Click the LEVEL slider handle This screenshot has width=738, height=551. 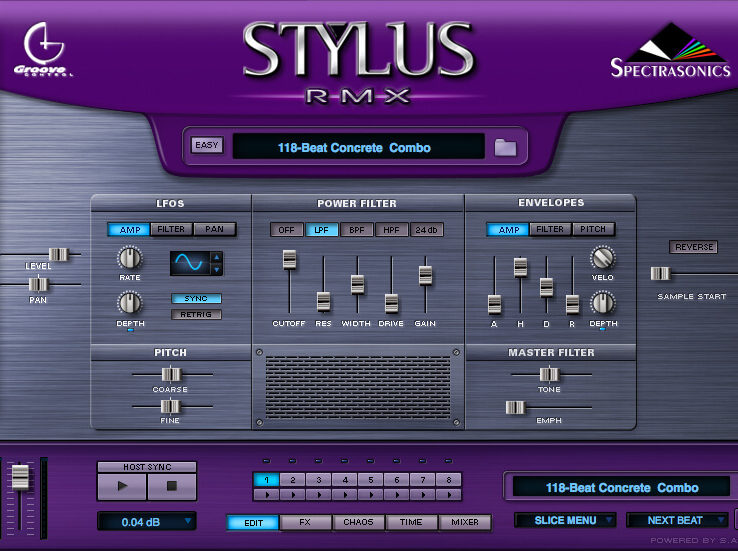59,255
